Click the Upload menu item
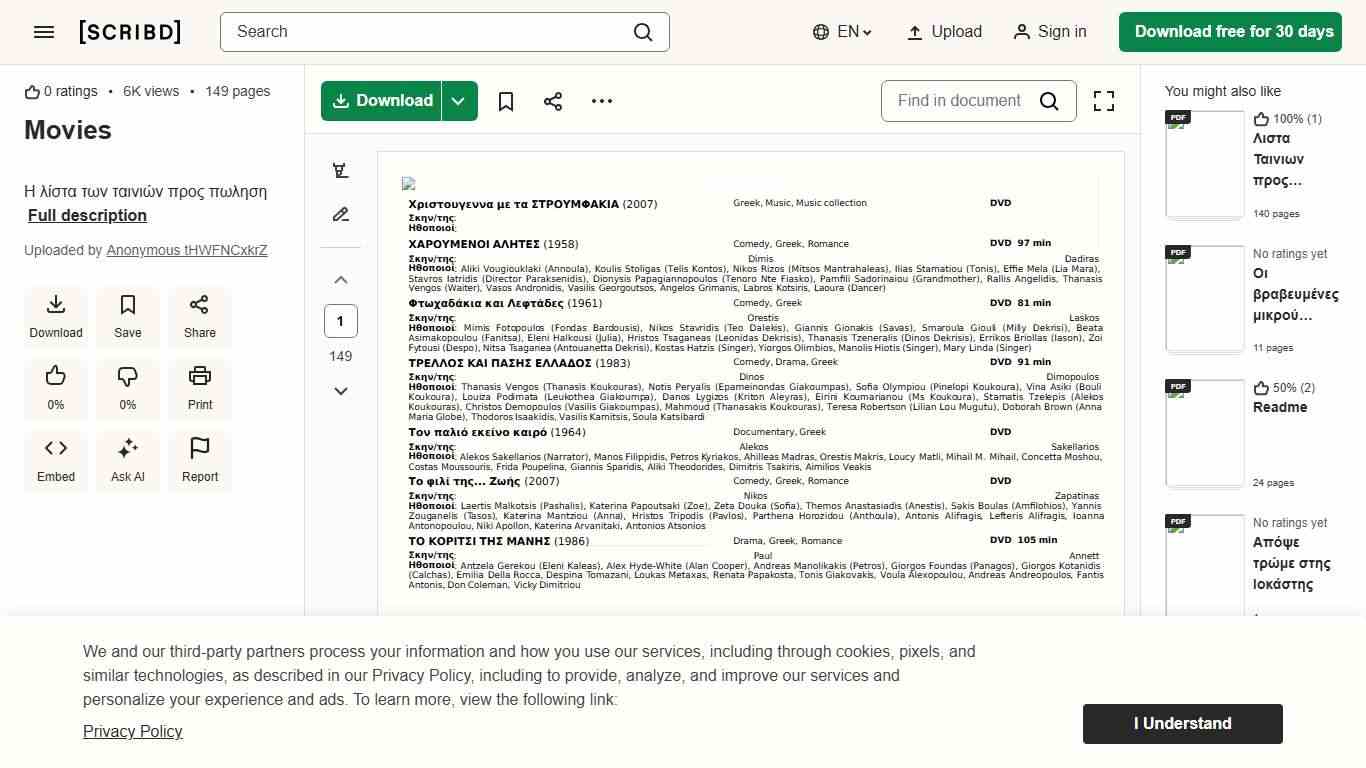Image resolution: width=1366 pixels, height=768 pixels. (x=944, y=32)
